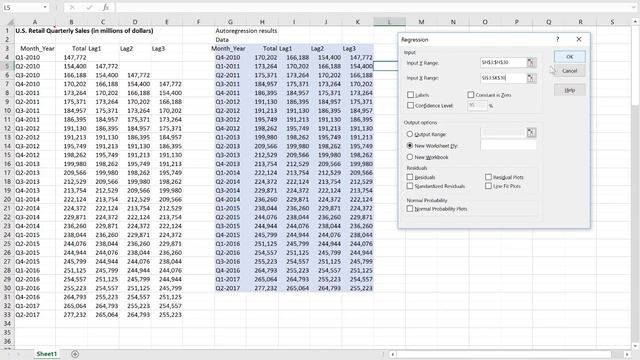Enable the Constant is Zero checkbox
Screen dimensions: 640x360
coord(471,95)
